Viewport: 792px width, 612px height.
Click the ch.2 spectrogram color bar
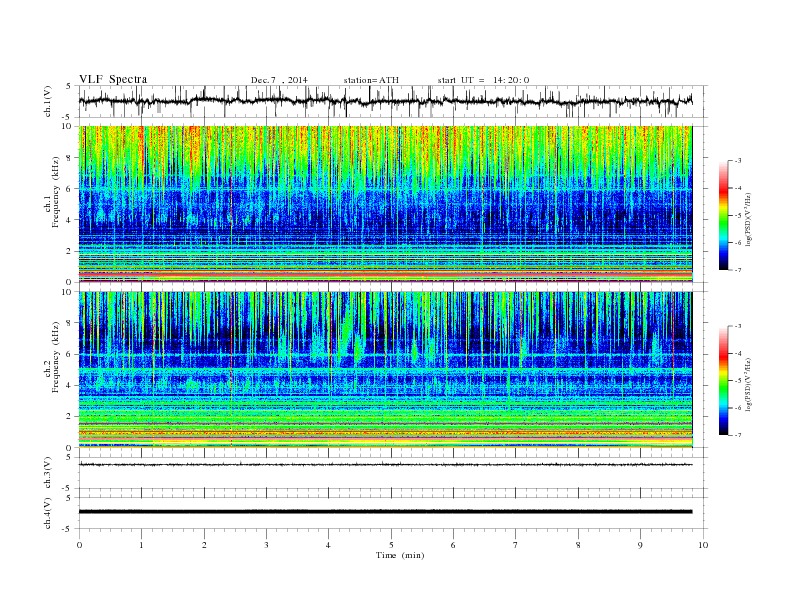723,380
